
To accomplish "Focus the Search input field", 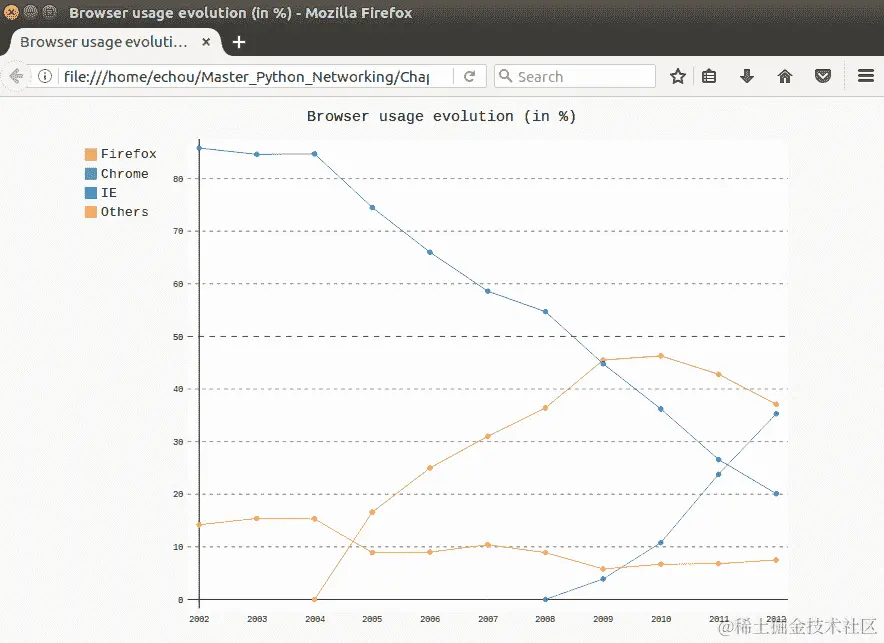I will [575, 76].
